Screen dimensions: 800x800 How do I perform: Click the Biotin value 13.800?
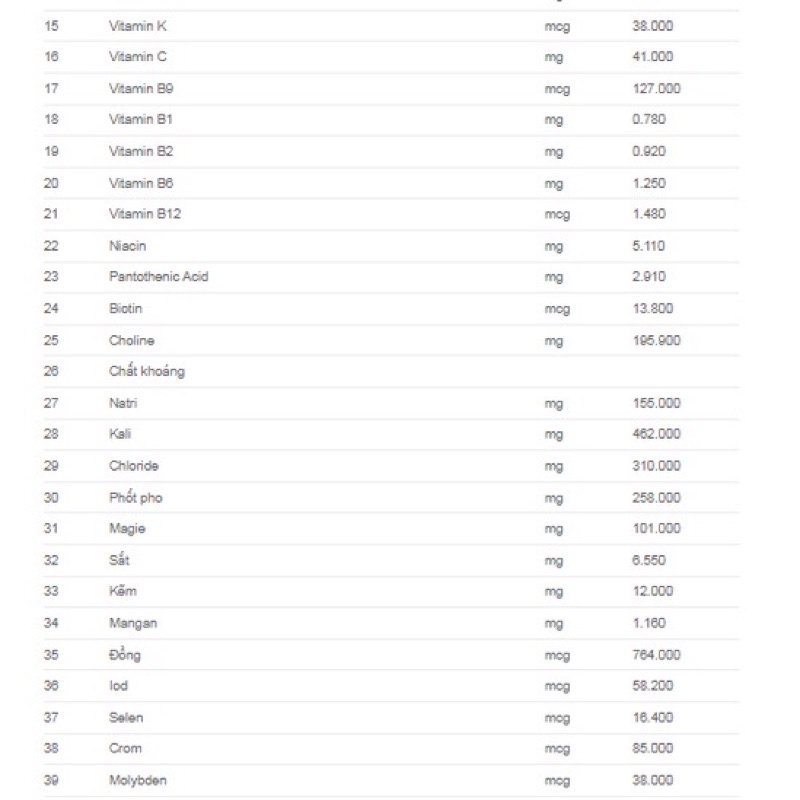(653, 309)
